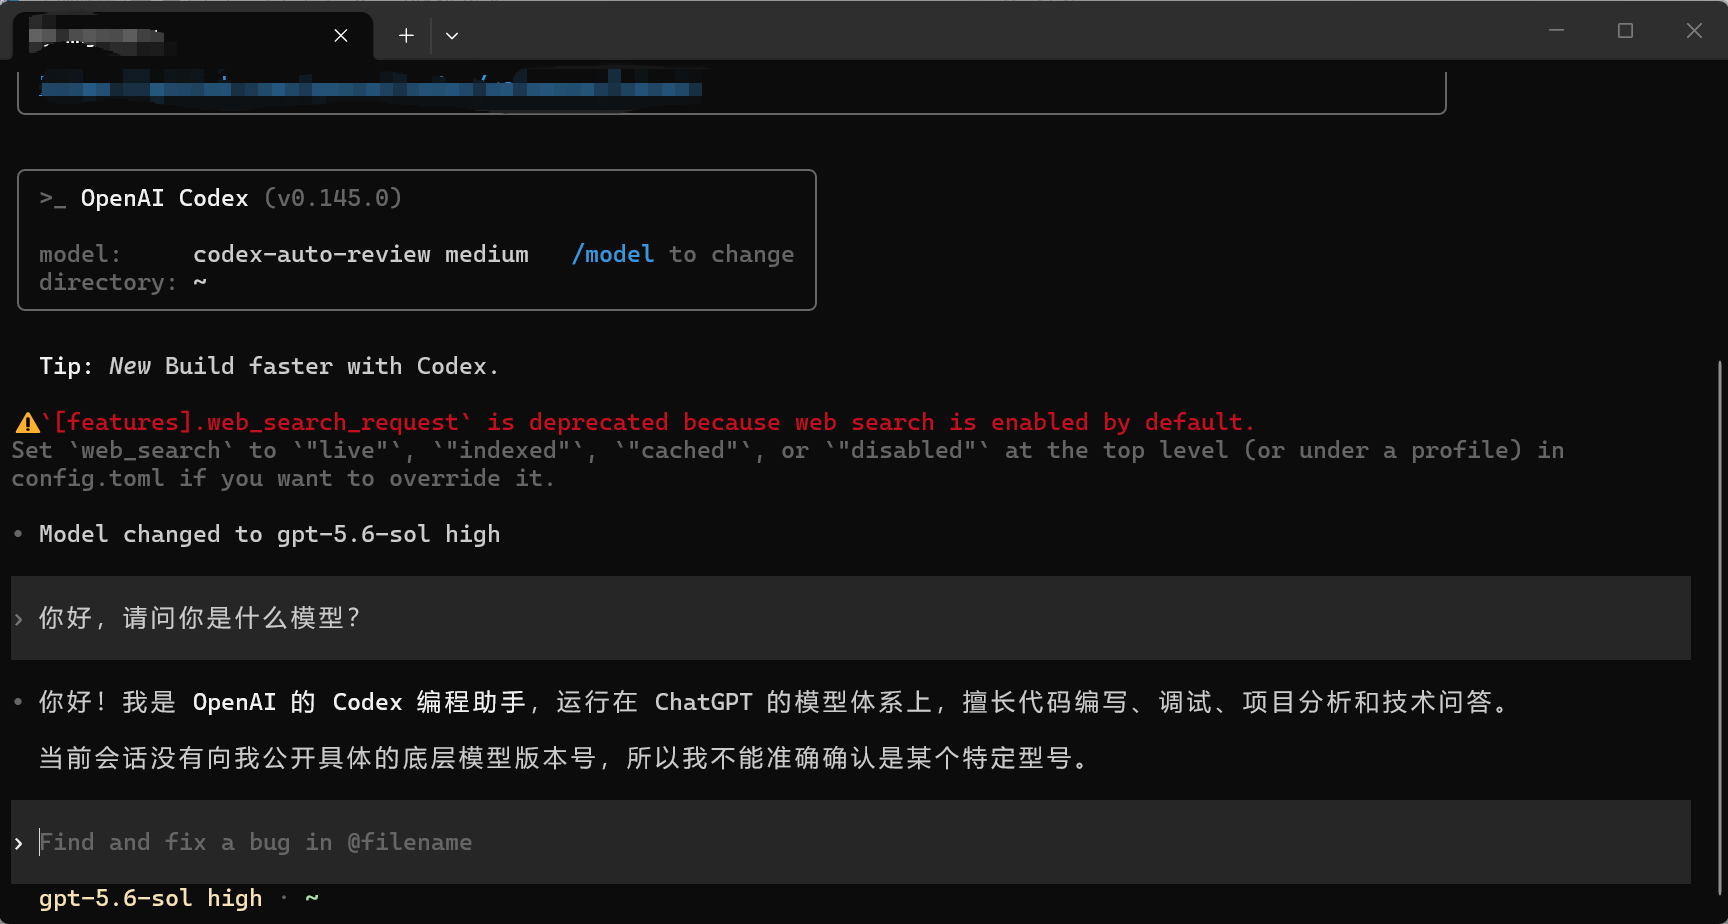Close the terminal window
This screenshot has height=924, width=1728.
click(x=1694, y=31)
